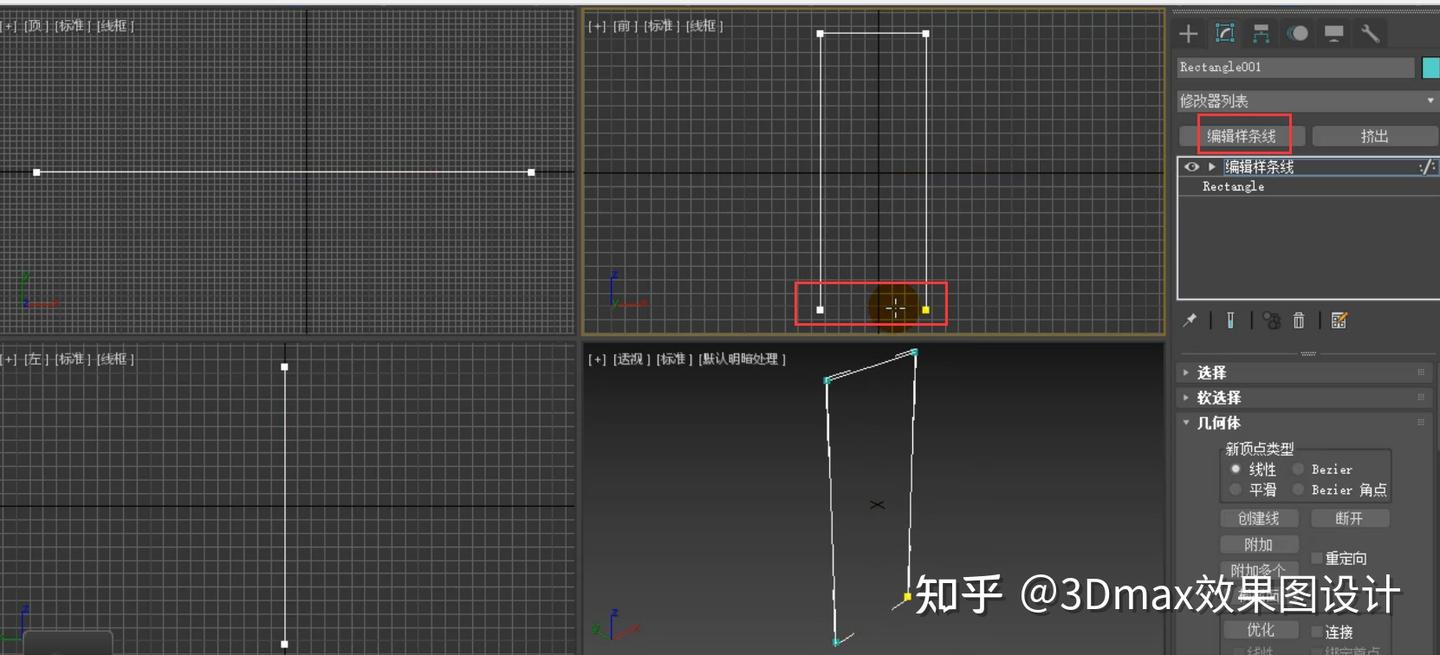Enable the 重定向 checkbox
Image resolution: width=1440 pixels, height=655 pixels.
pyautogui.click(x=1315, y=558)
